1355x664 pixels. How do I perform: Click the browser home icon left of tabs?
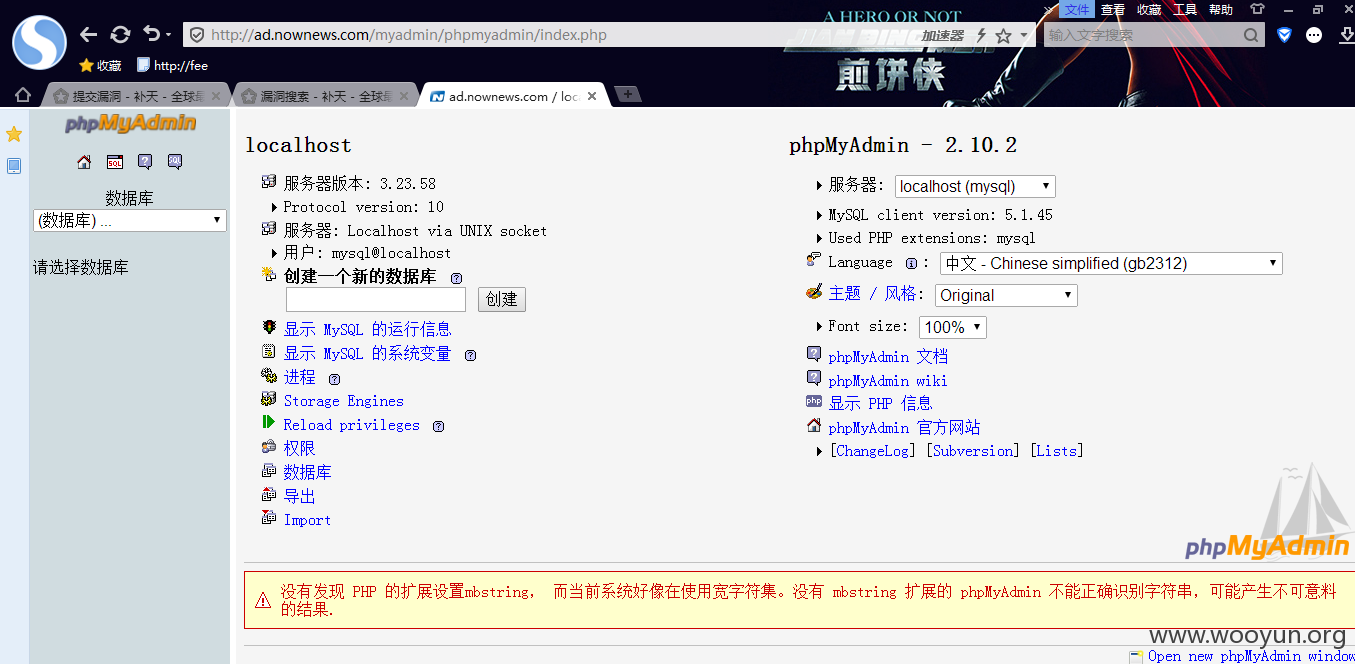pyautogui.click(x=22, y=95)
